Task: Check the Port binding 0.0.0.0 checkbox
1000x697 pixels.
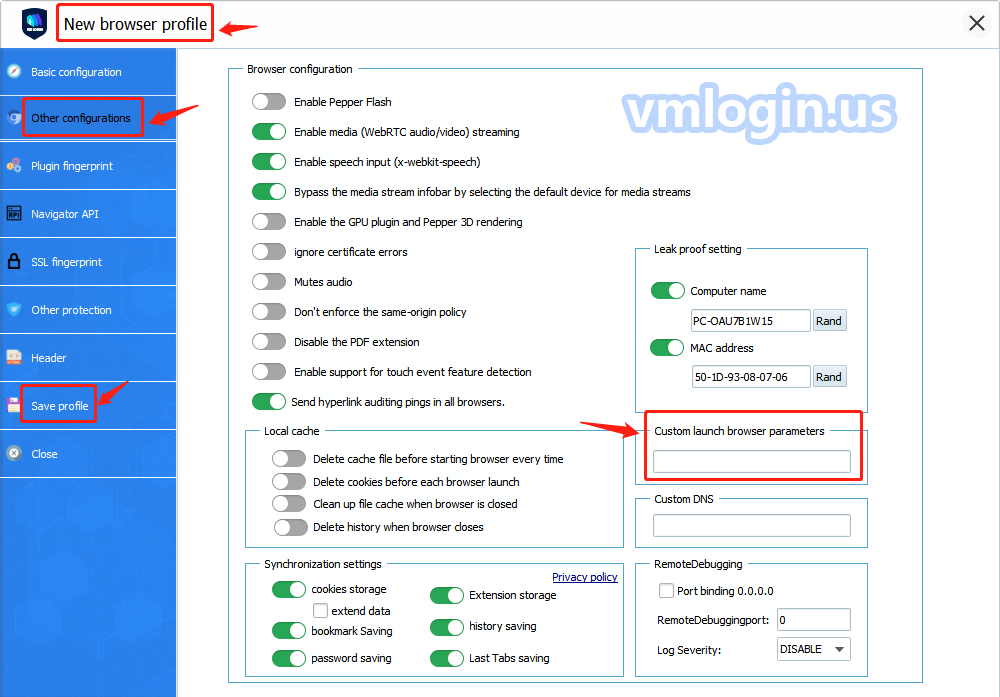Action: coord(667,591)
